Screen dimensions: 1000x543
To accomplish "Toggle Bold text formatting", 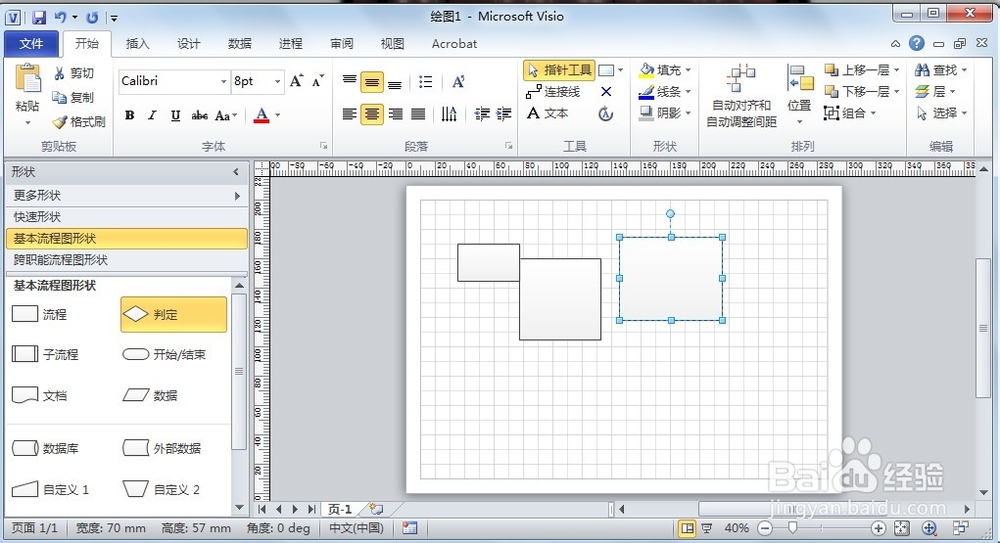I will coord(129,115).
